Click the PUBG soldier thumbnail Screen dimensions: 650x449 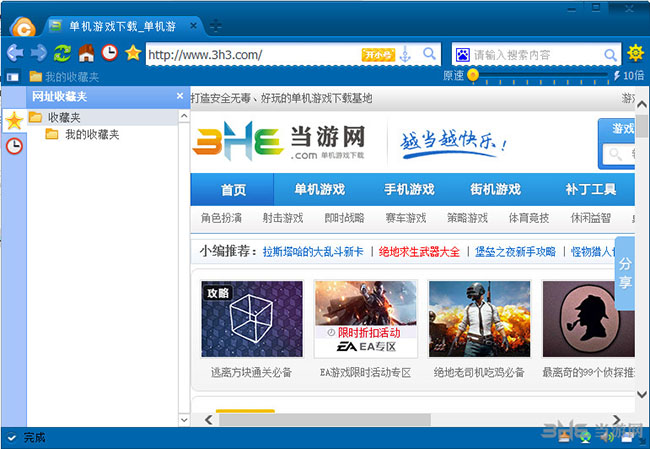(479, 318)
